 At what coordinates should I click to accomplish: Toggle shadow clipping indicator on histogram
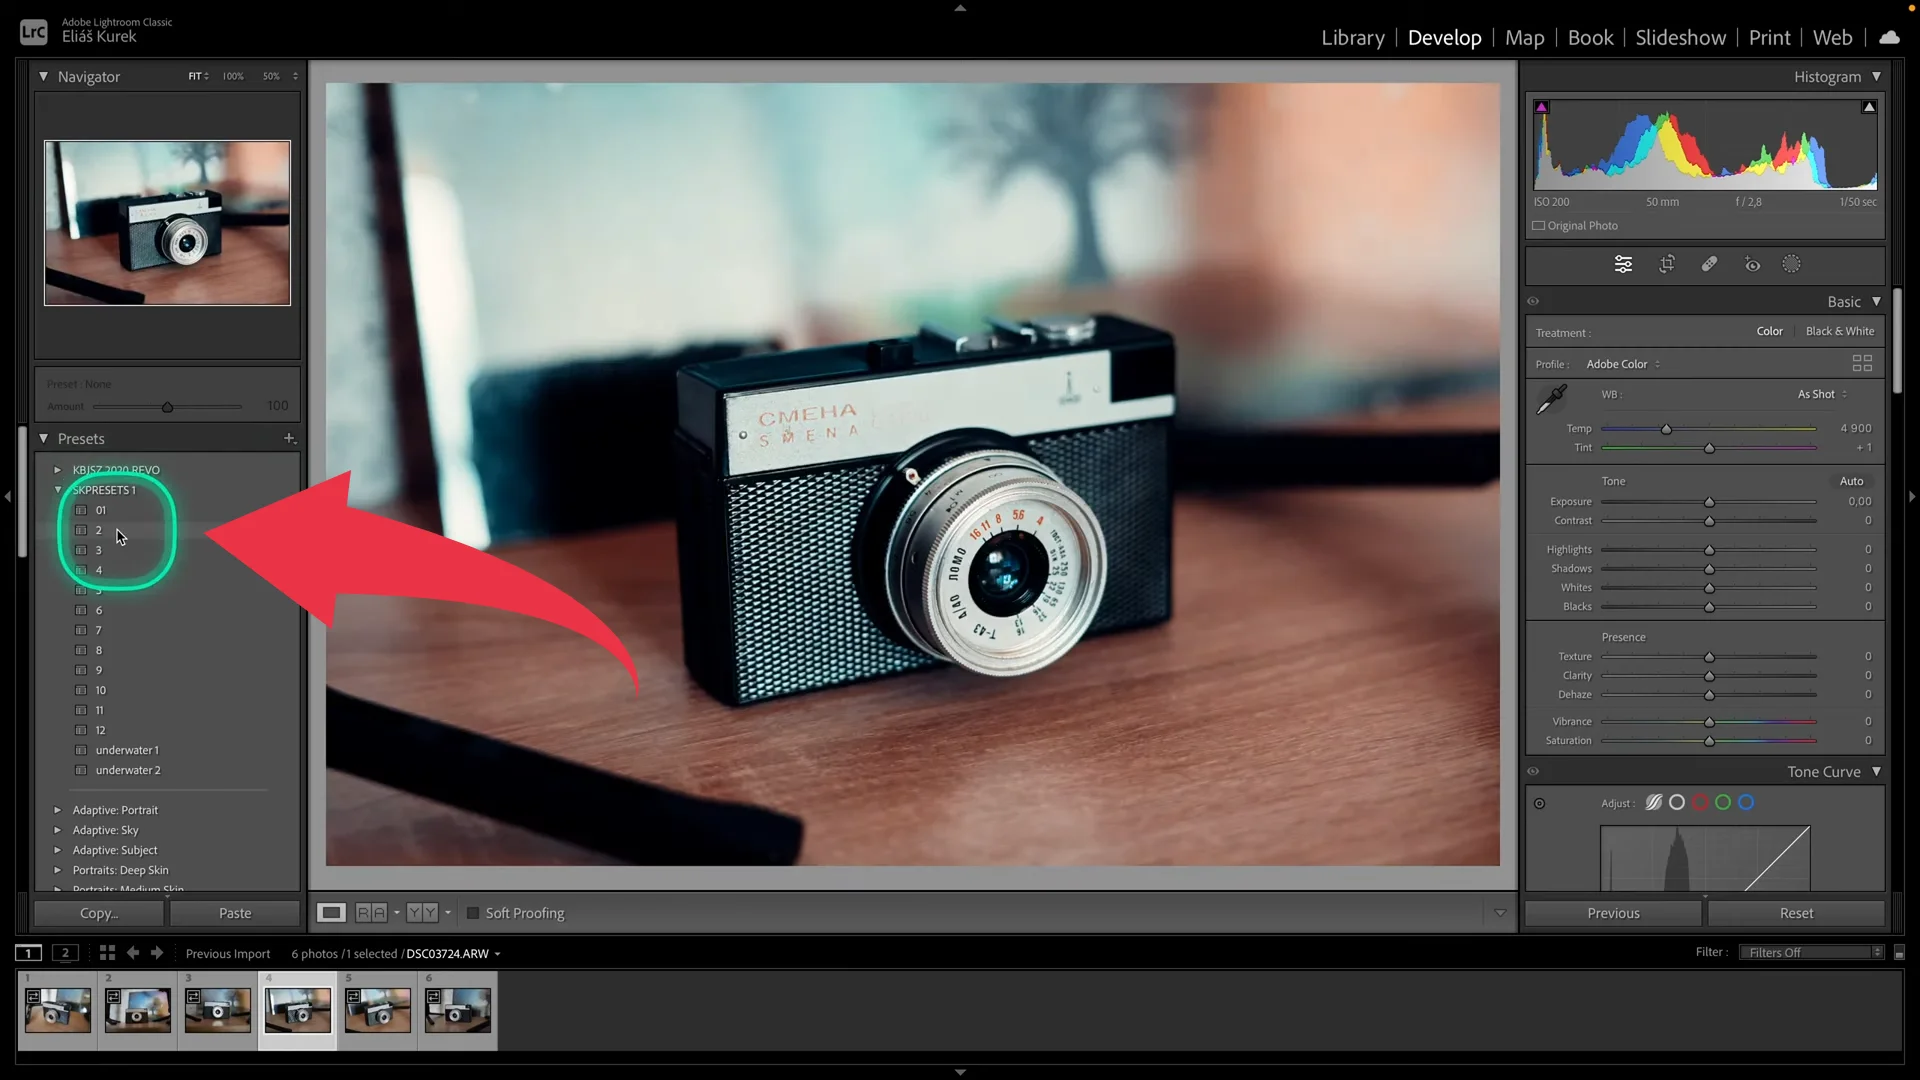click(1543, 106)
